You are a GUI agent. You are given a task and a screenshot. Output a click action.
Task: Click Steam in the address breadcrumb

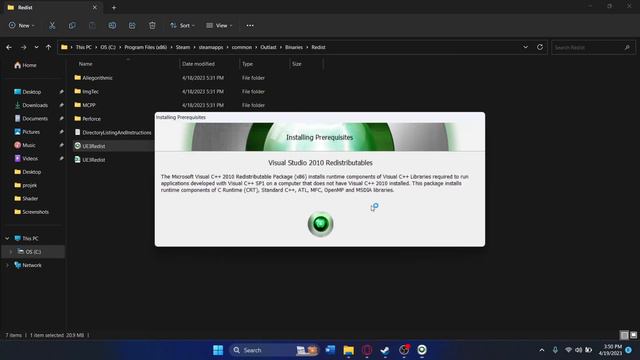tap(183, 47)
